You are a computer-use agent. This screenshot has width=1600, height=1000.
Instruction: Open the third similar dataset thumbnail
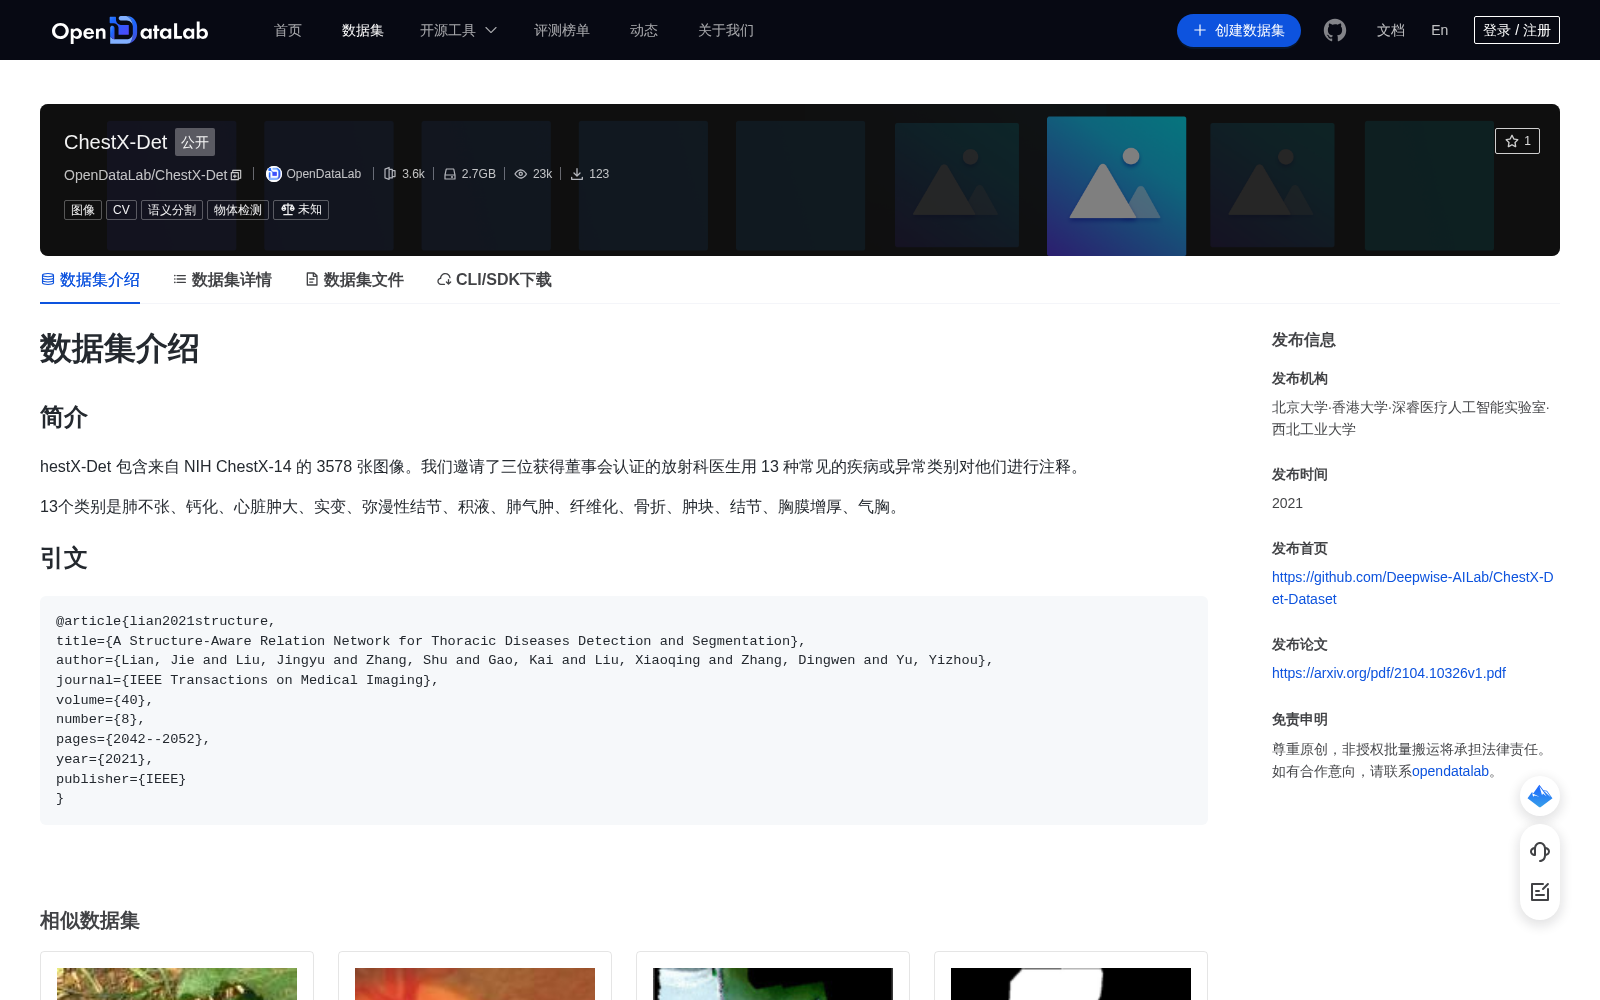773,984
